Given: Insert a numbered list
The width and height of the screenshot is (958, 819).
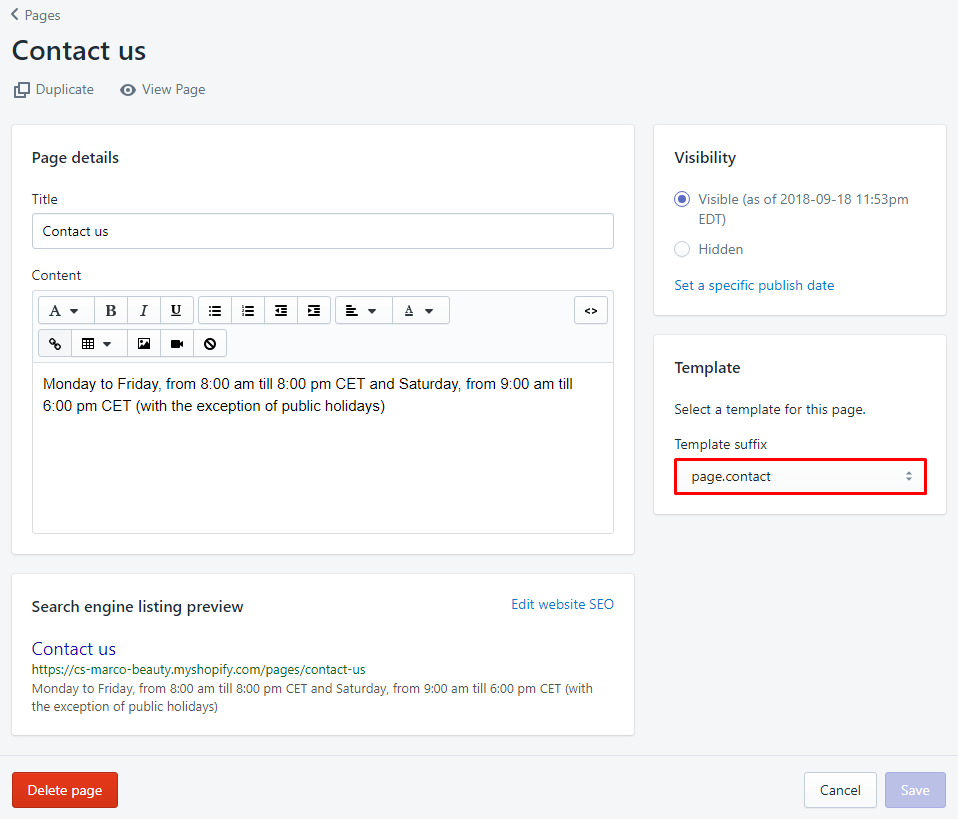Looking at the screenshot, I should 248,310.
